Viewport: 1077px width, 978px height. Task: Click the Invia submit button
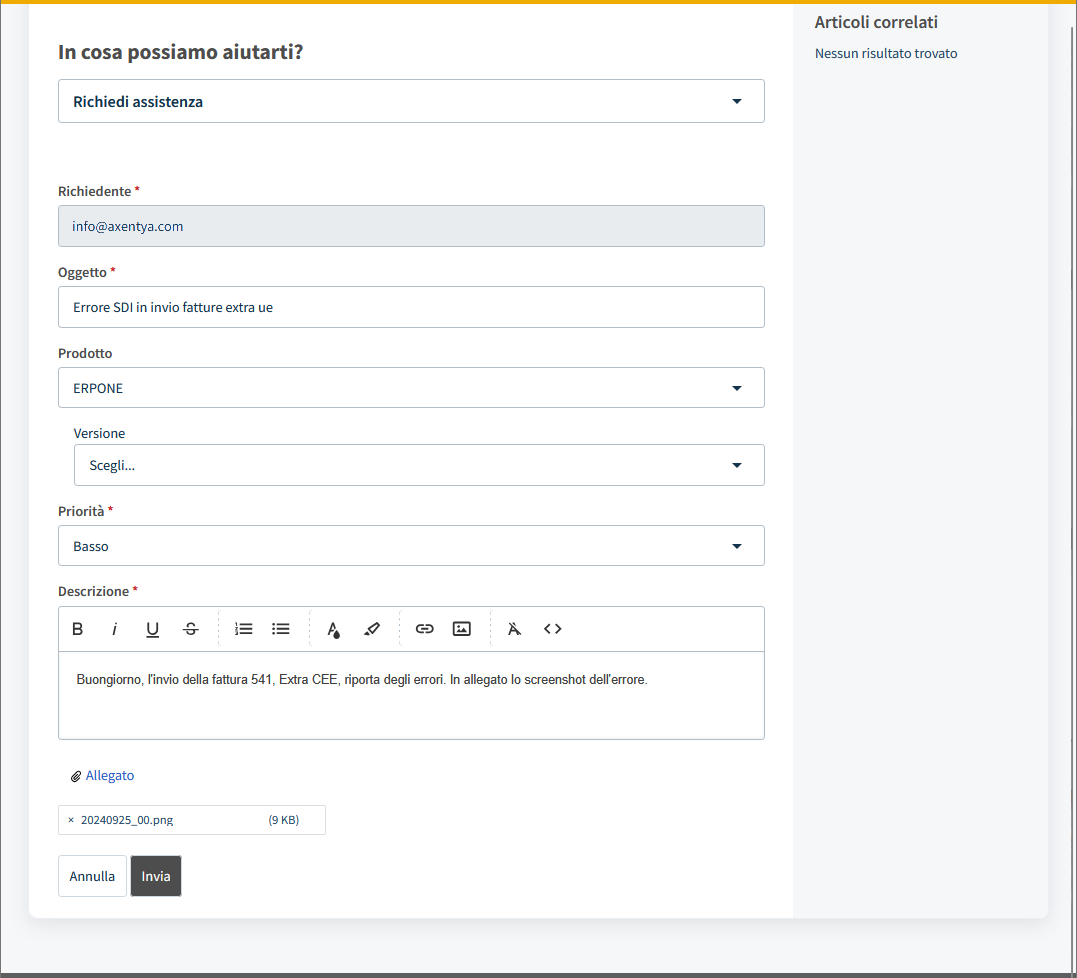point(156,876)
